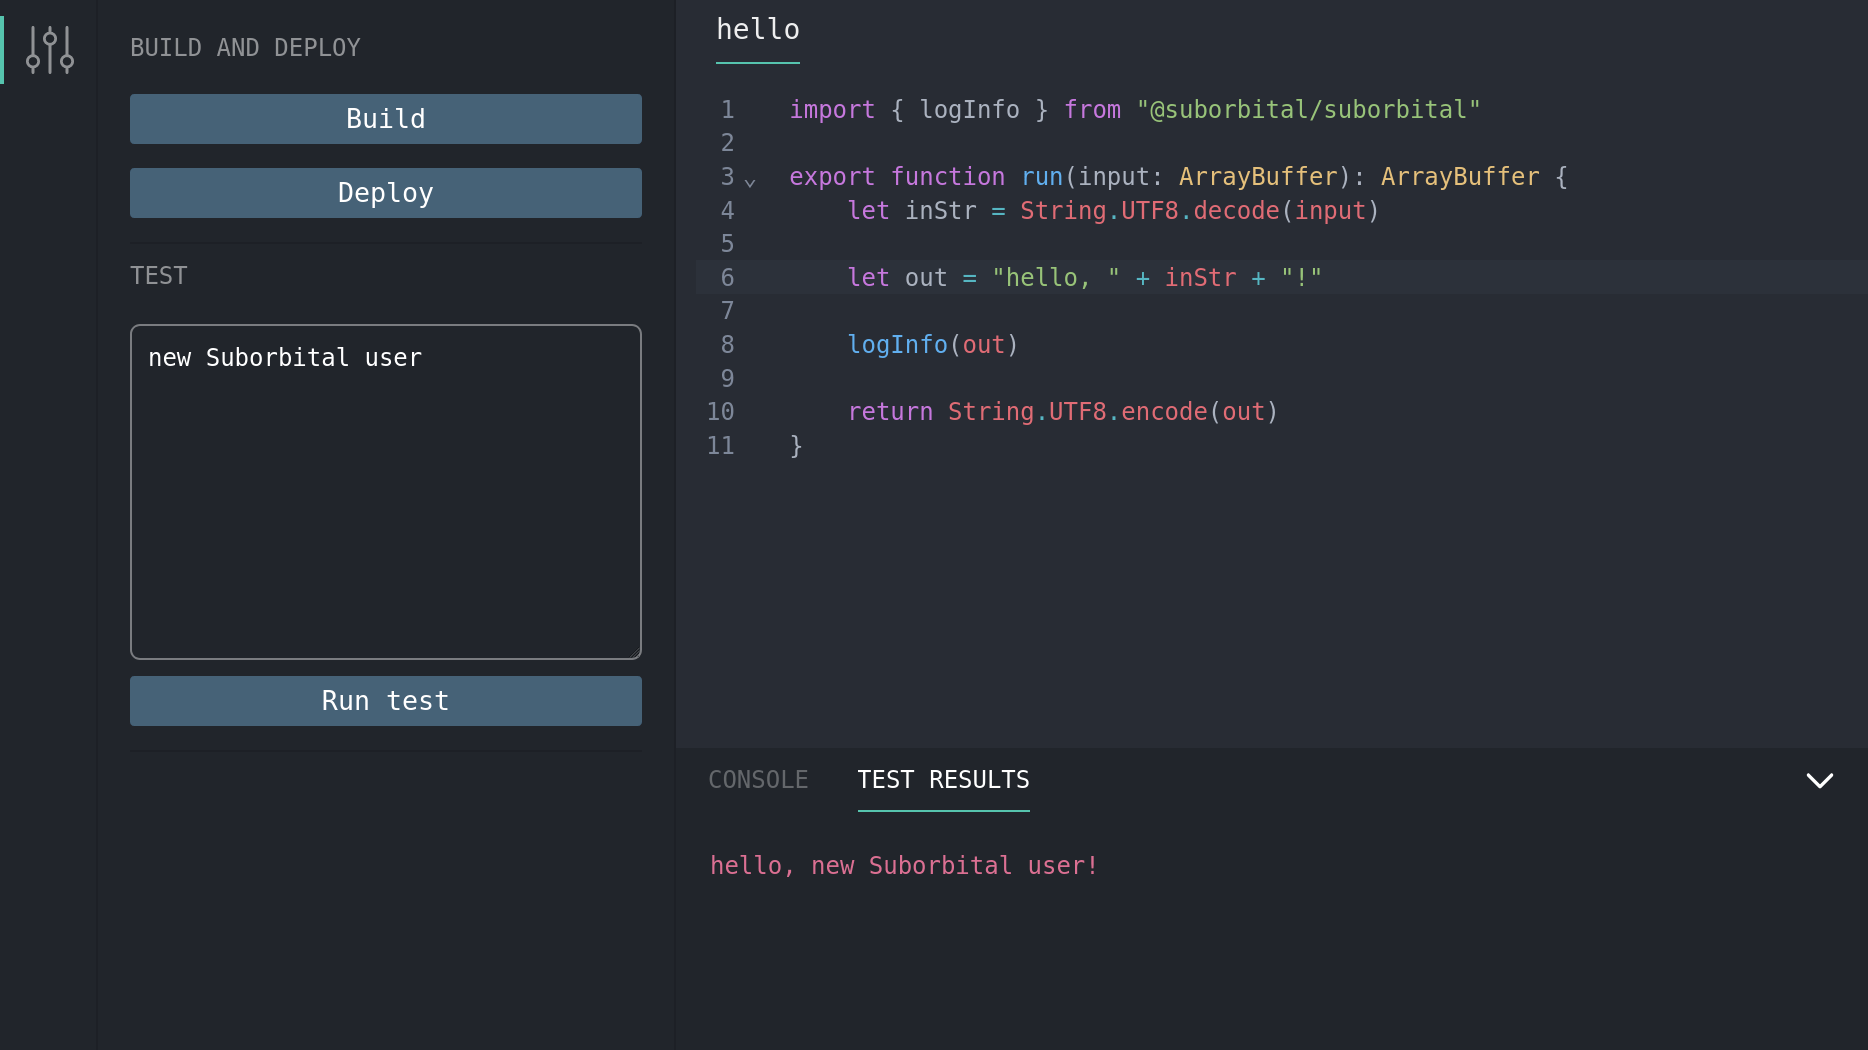1868x1050 pixels.
Task: Click inside the test input text area
Action: point(385,490)
